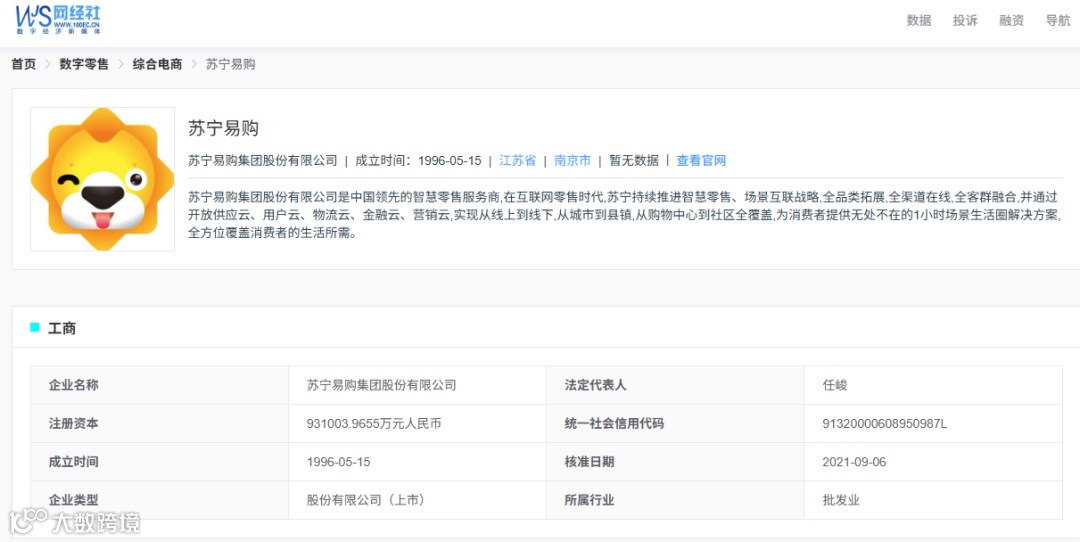
Task: Select the 企业类型 label cell
Action: pos(160,500)
